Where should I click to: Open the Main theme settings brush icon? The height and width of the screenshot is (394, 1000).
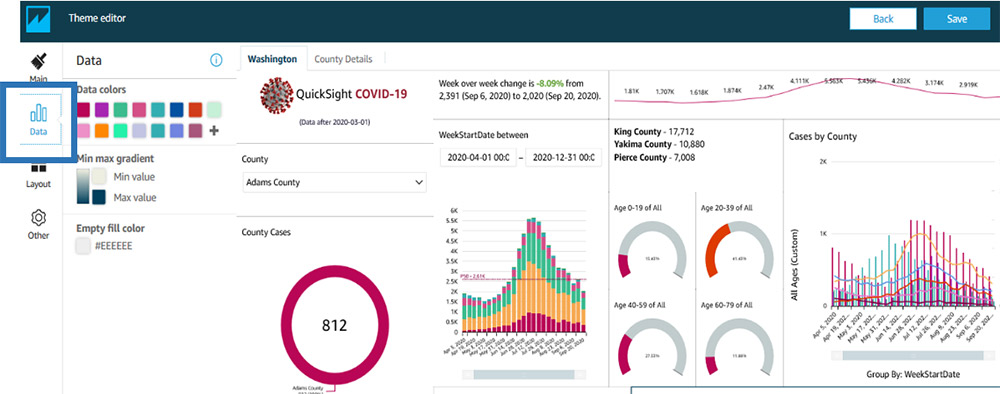tap(38, 62)
